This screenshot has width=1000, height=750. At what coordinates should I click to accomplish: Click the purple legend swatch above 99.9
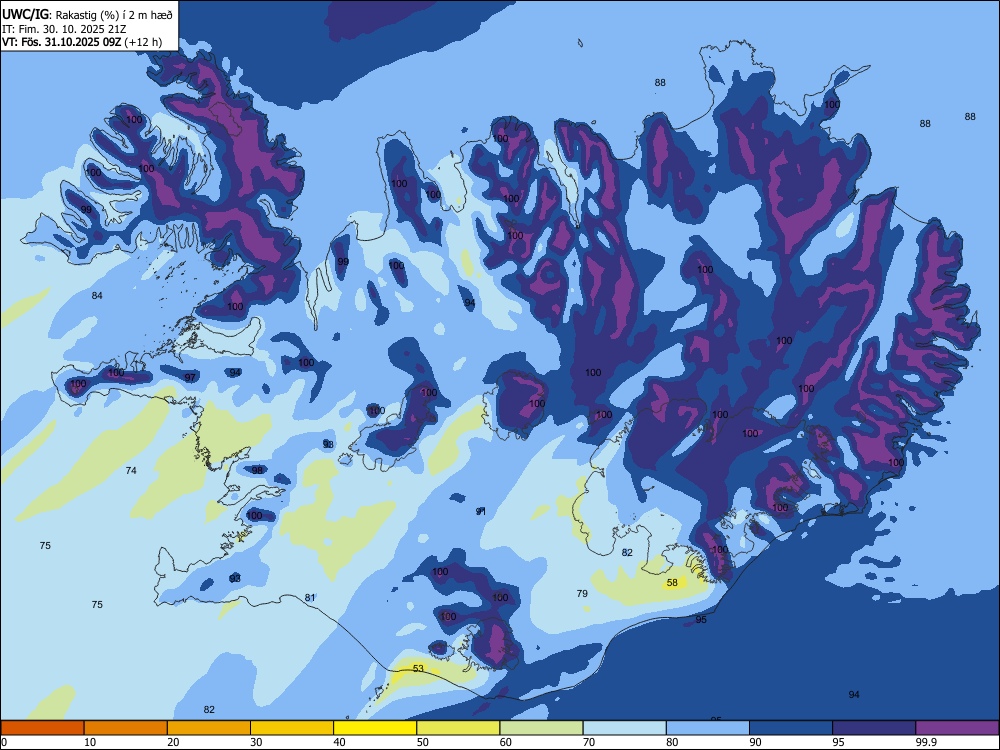coord(957,728)
